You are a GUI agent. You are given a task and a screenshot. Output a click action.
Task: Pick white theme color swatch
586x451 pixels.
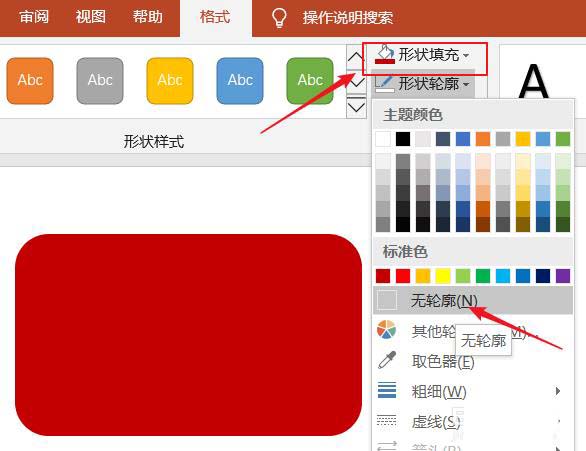pyautogui.click(x=383, y=139)
